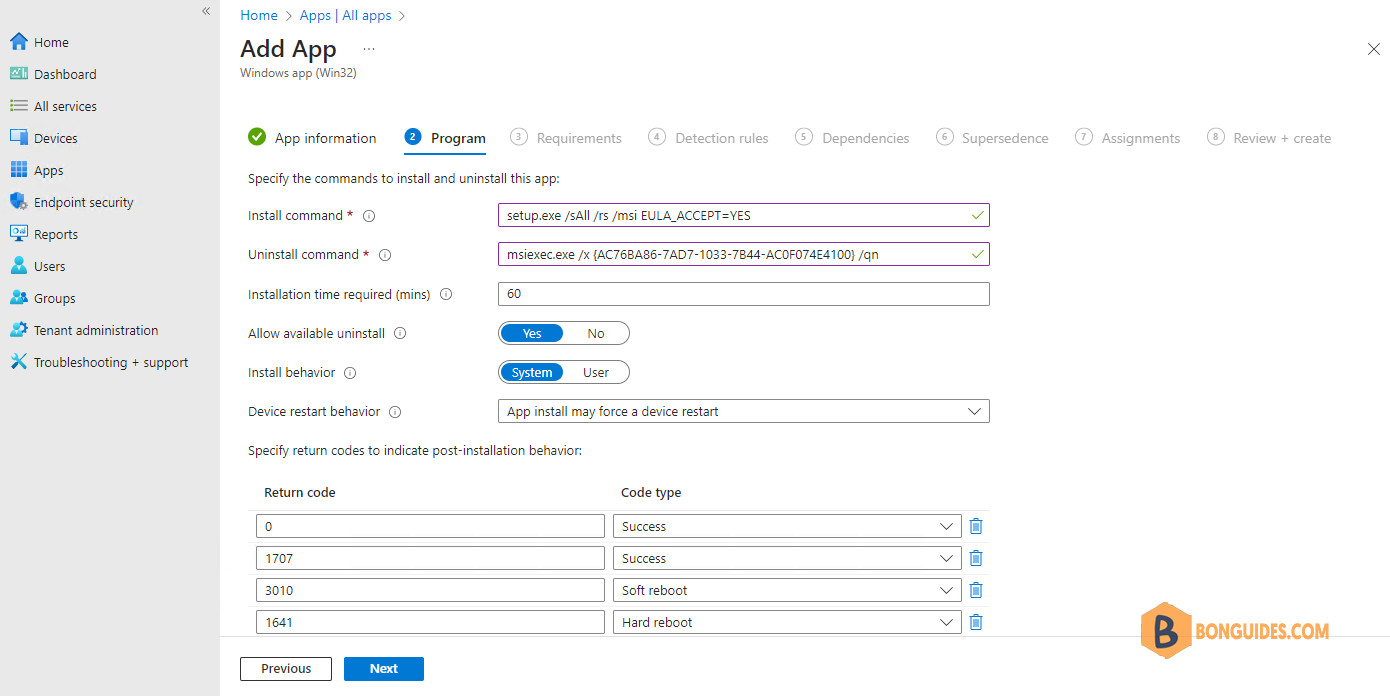Delete the return code 0 row

pyautogui.click(x=976, y=526)
